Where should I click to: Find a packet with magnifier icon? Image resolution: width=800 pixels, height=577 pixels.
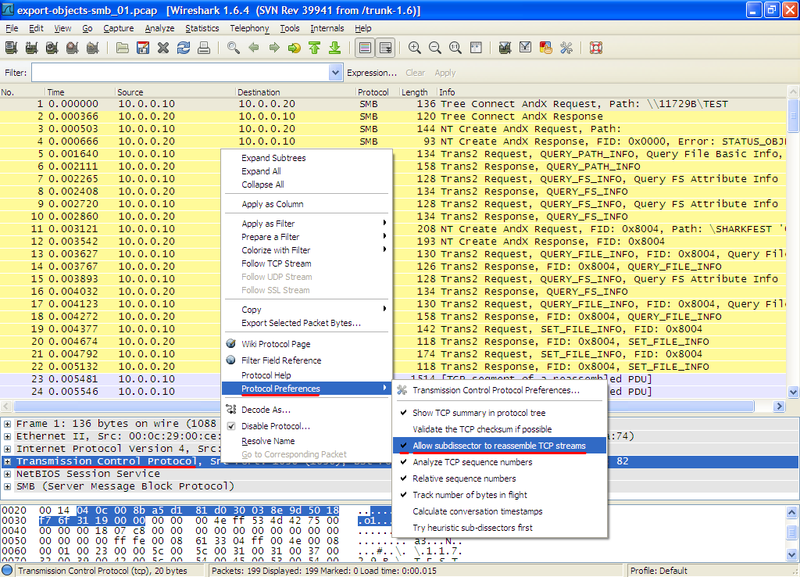click(x=234, y=48)
